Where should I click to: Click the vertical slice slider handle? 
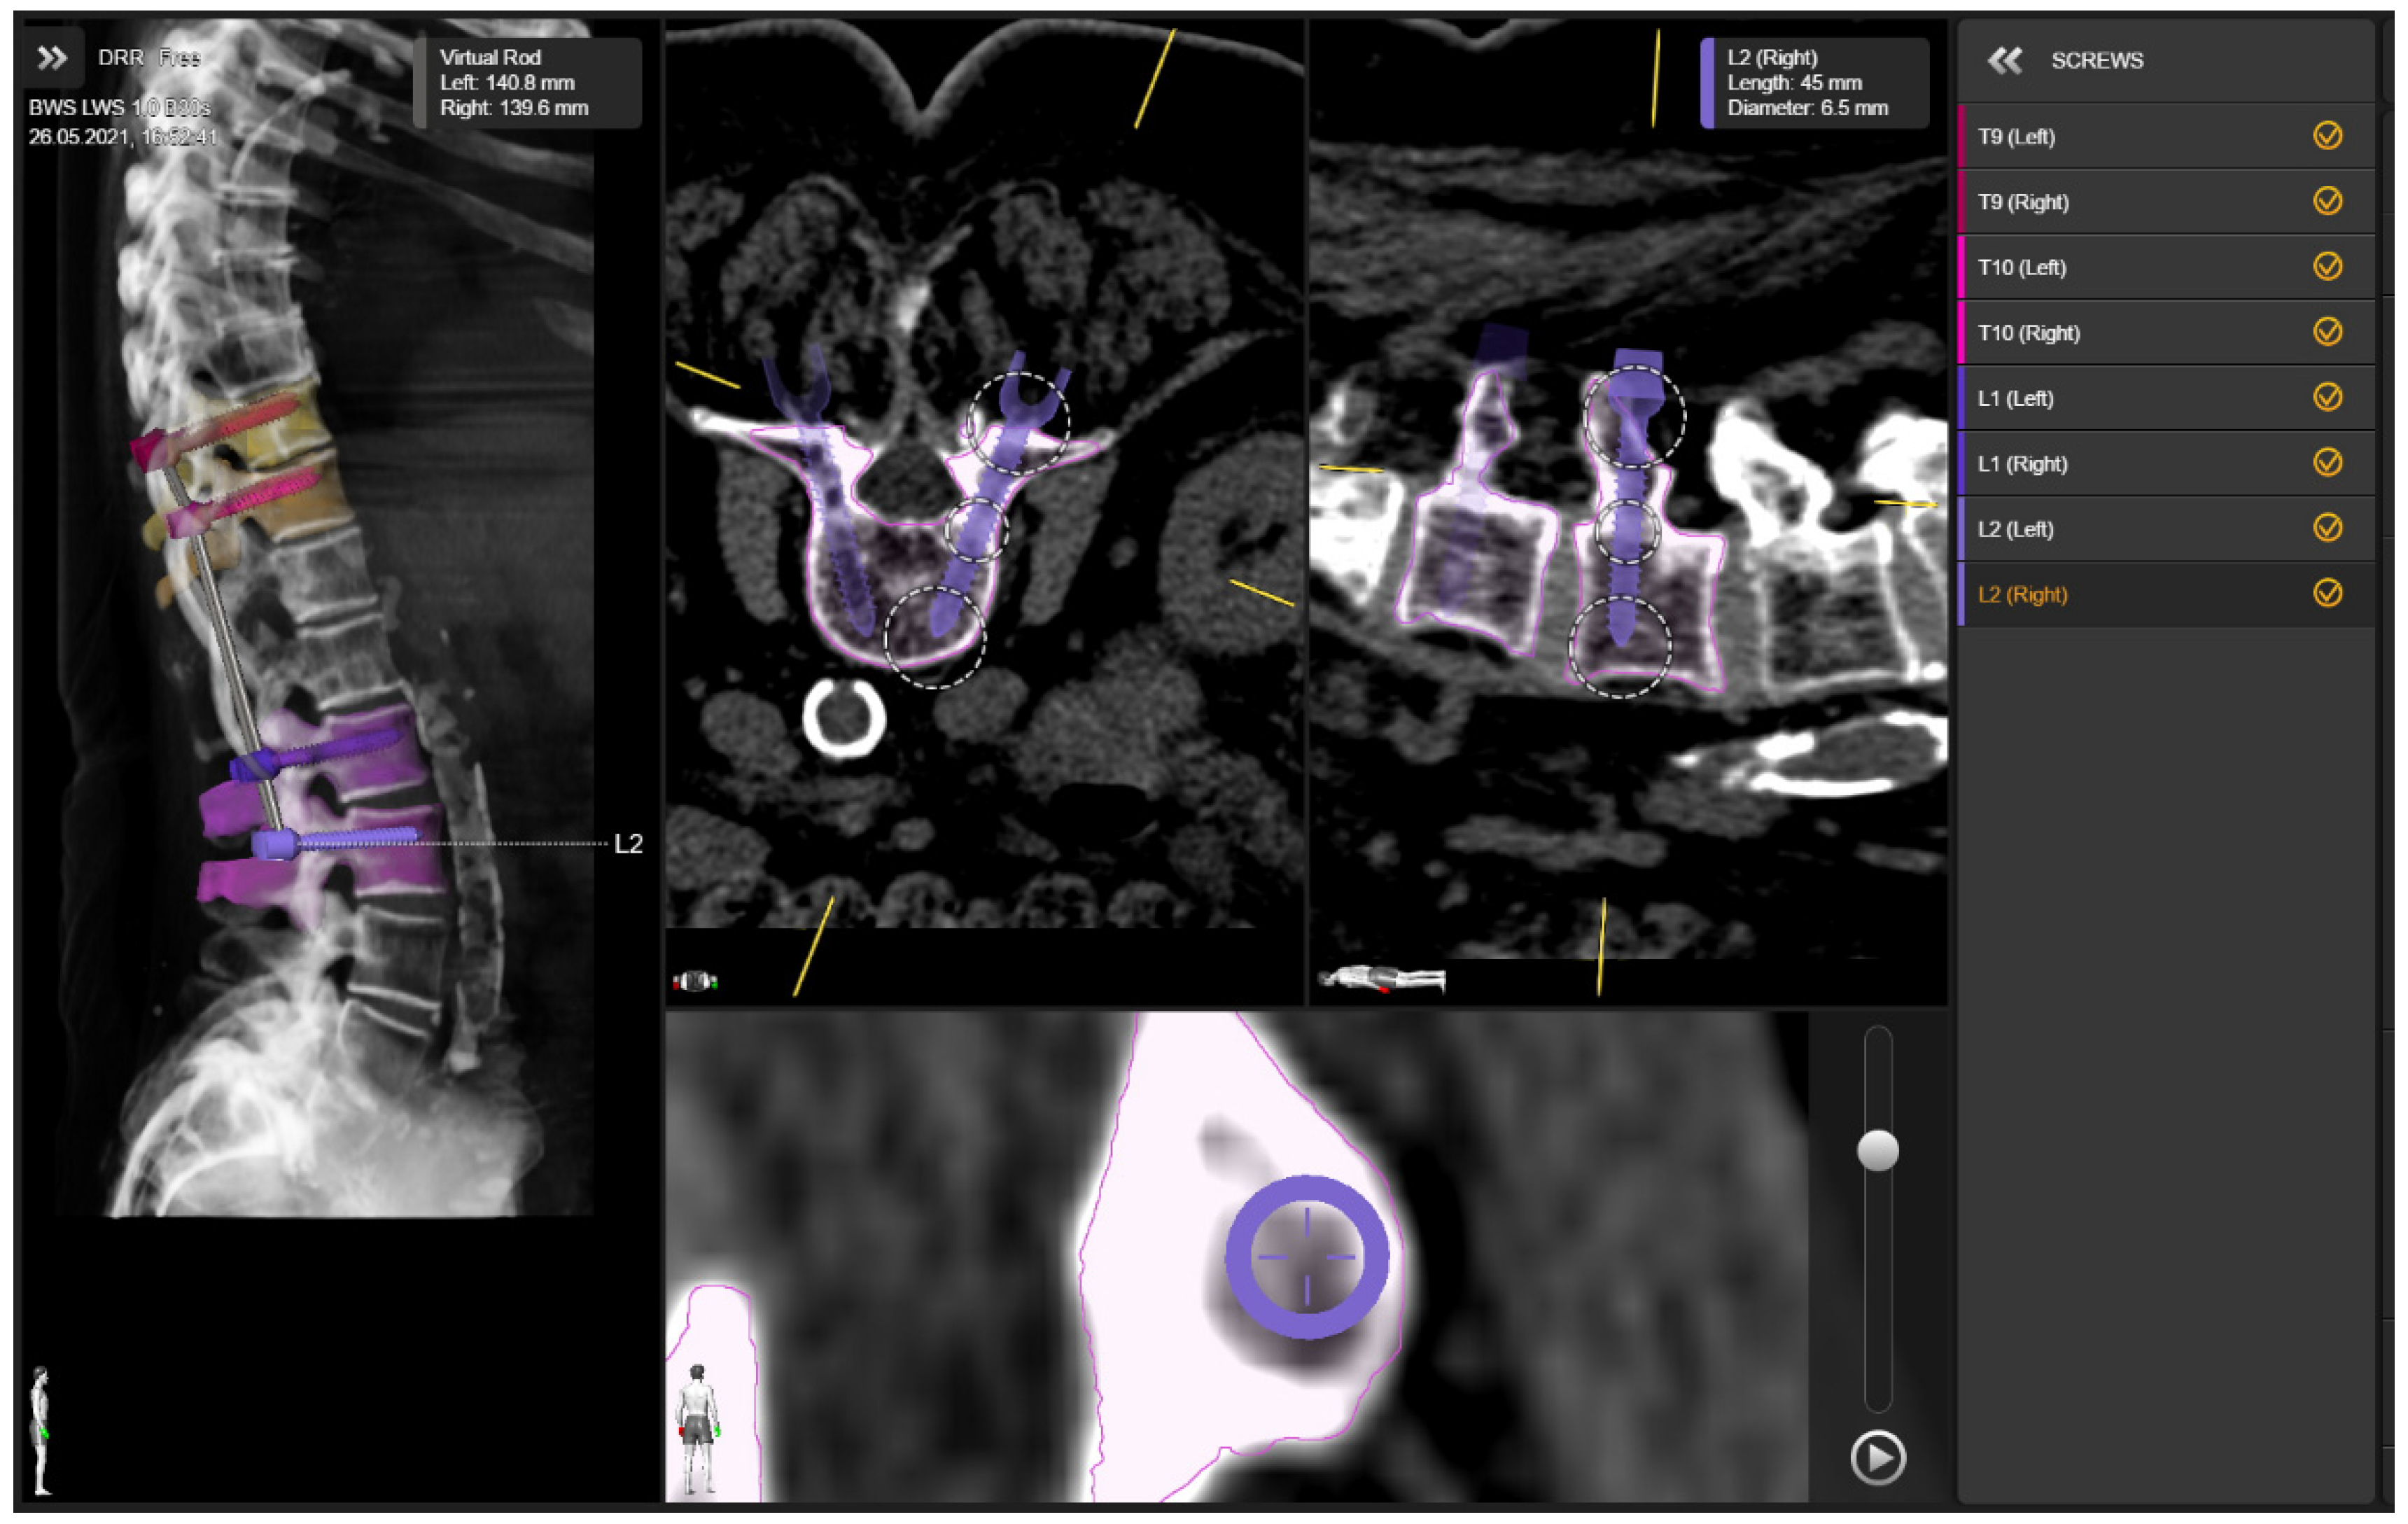[1877, 1150]
